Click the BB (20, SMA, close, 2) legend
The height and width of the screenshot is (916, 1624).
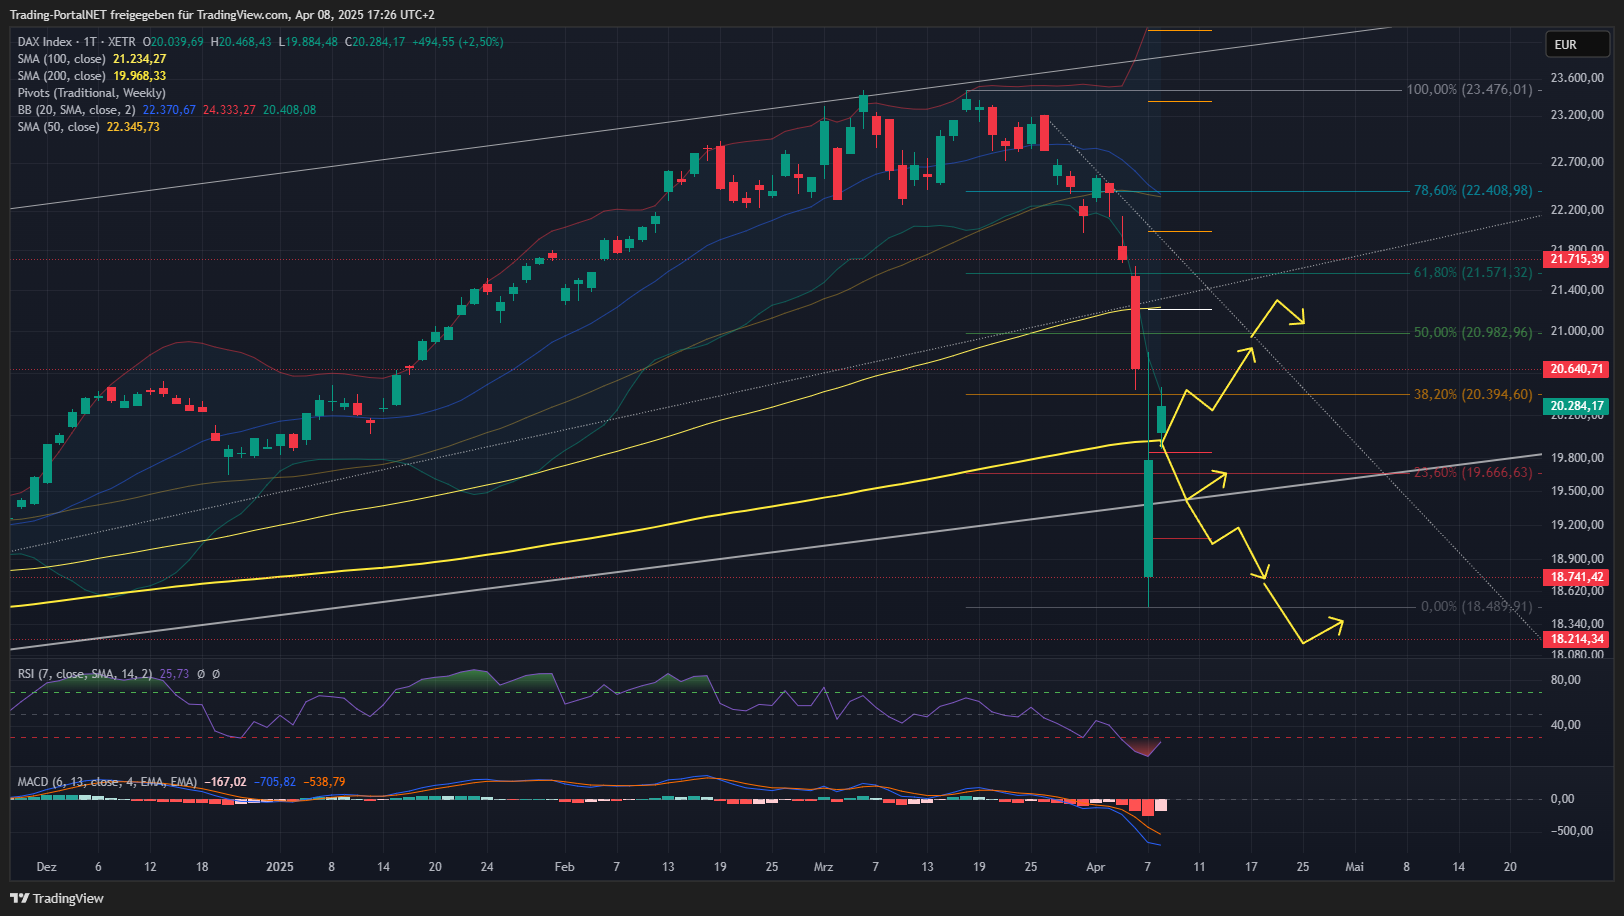pyautogui.click(x=76, y=110)
